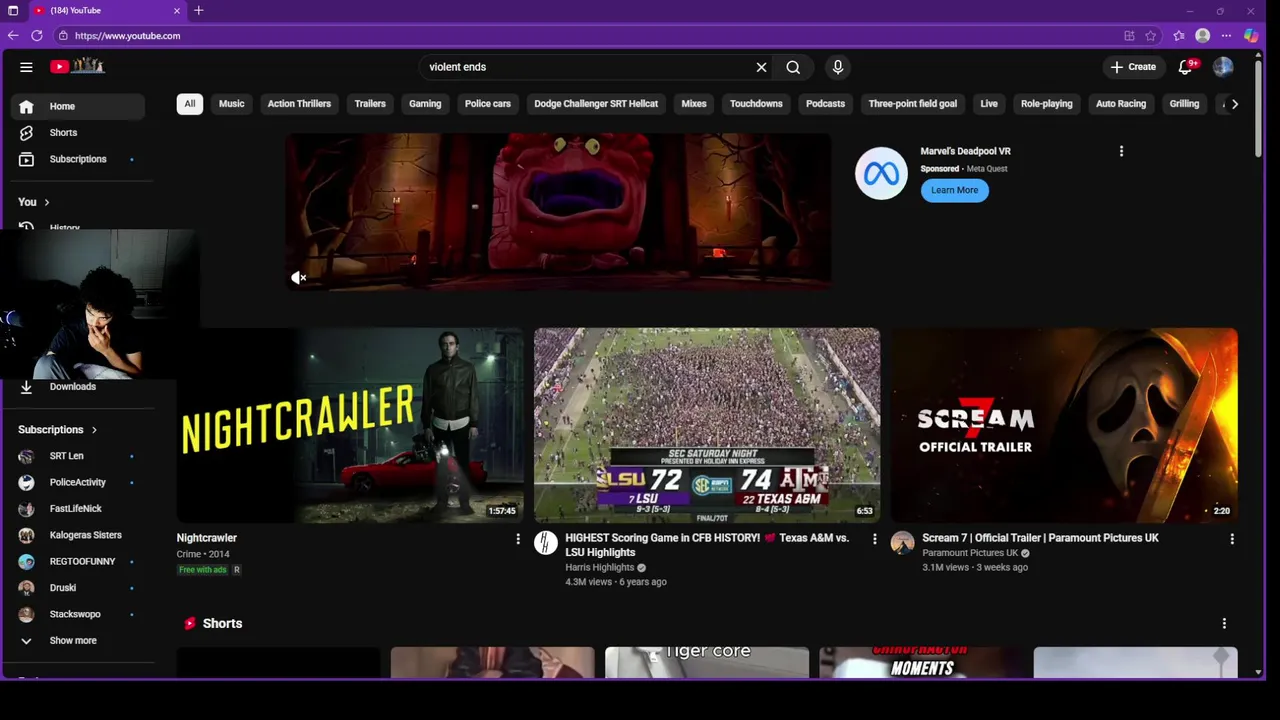Image resolution: width=1280 pixels, height=720 pixels.
Task: Click the Create button
Action: coord(1133,67)
